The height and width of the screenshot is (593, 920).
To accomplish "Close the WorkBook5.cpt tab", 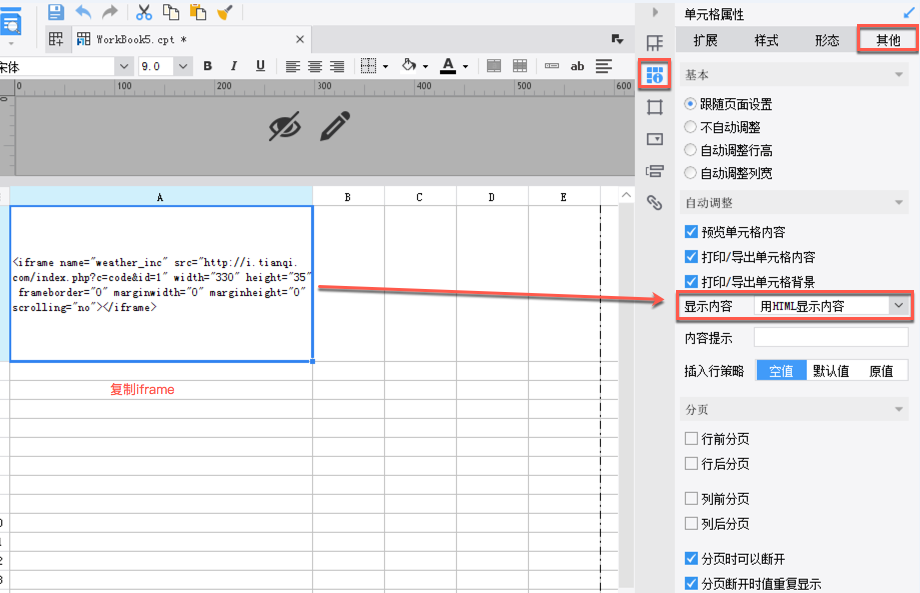I will [x=300, y=39].
